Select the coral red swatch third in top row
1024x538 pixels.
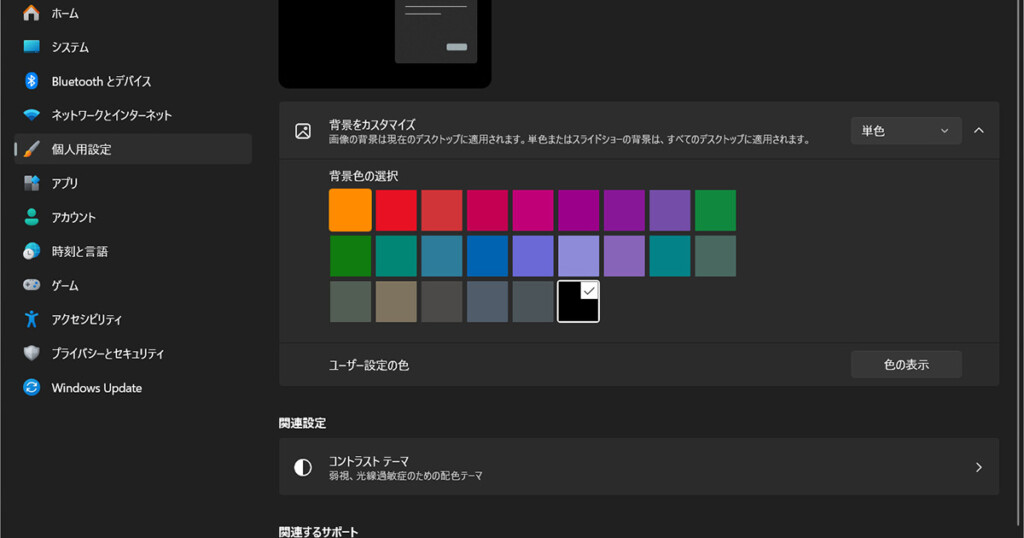441,210
